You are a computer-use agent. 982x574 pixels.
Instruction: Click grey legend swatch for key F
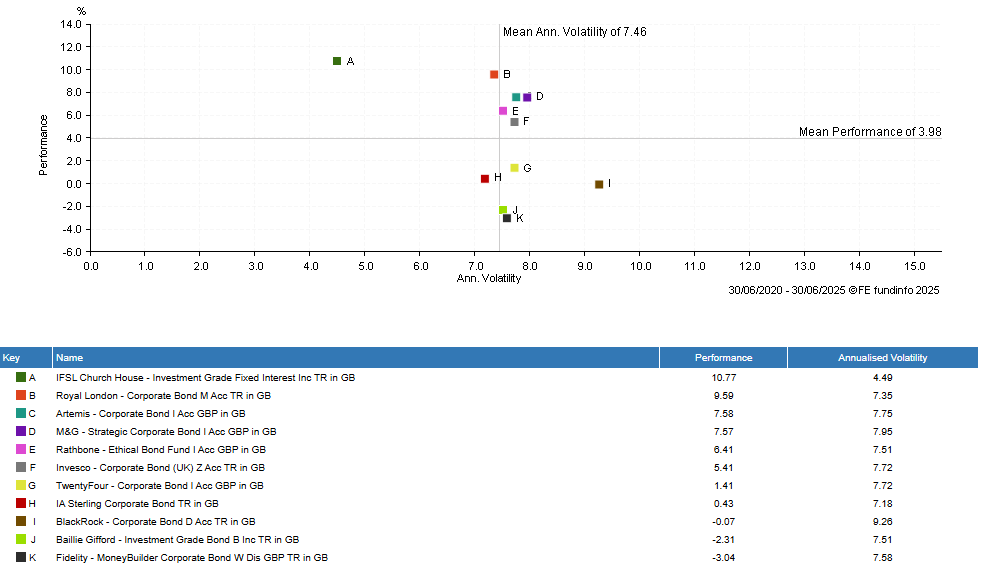point(21,468)
